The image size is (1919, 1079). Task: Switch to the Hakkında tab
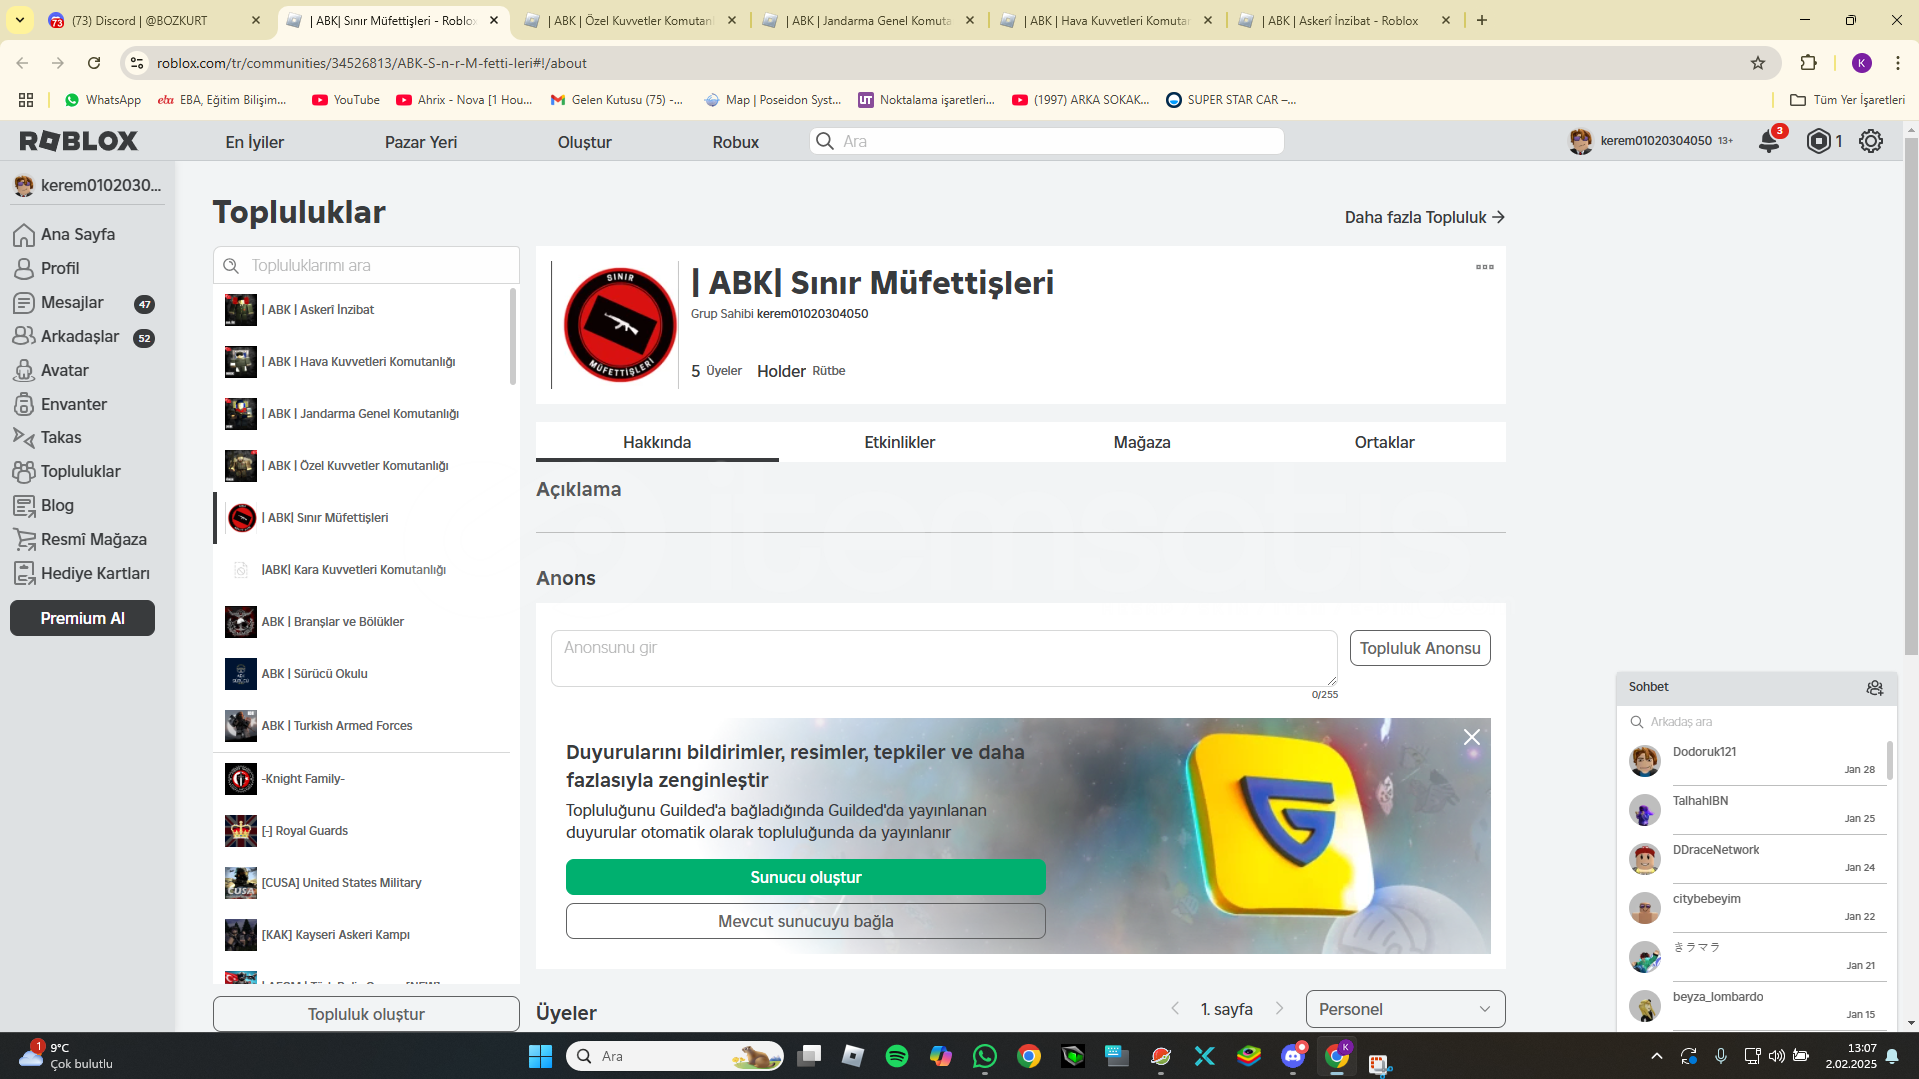coord(657,442)
